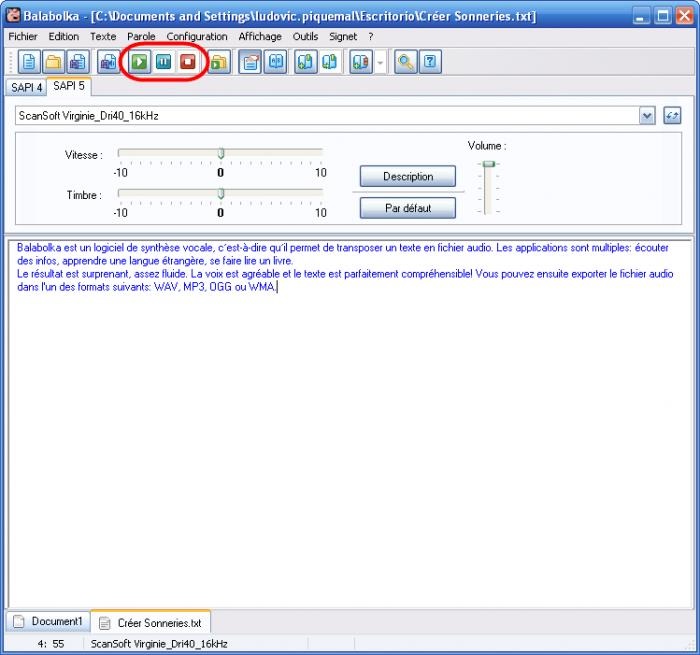
Task: Click the cursor position 4: 55 in status bar
Action: pyautogui.click(x=51, y=644)
